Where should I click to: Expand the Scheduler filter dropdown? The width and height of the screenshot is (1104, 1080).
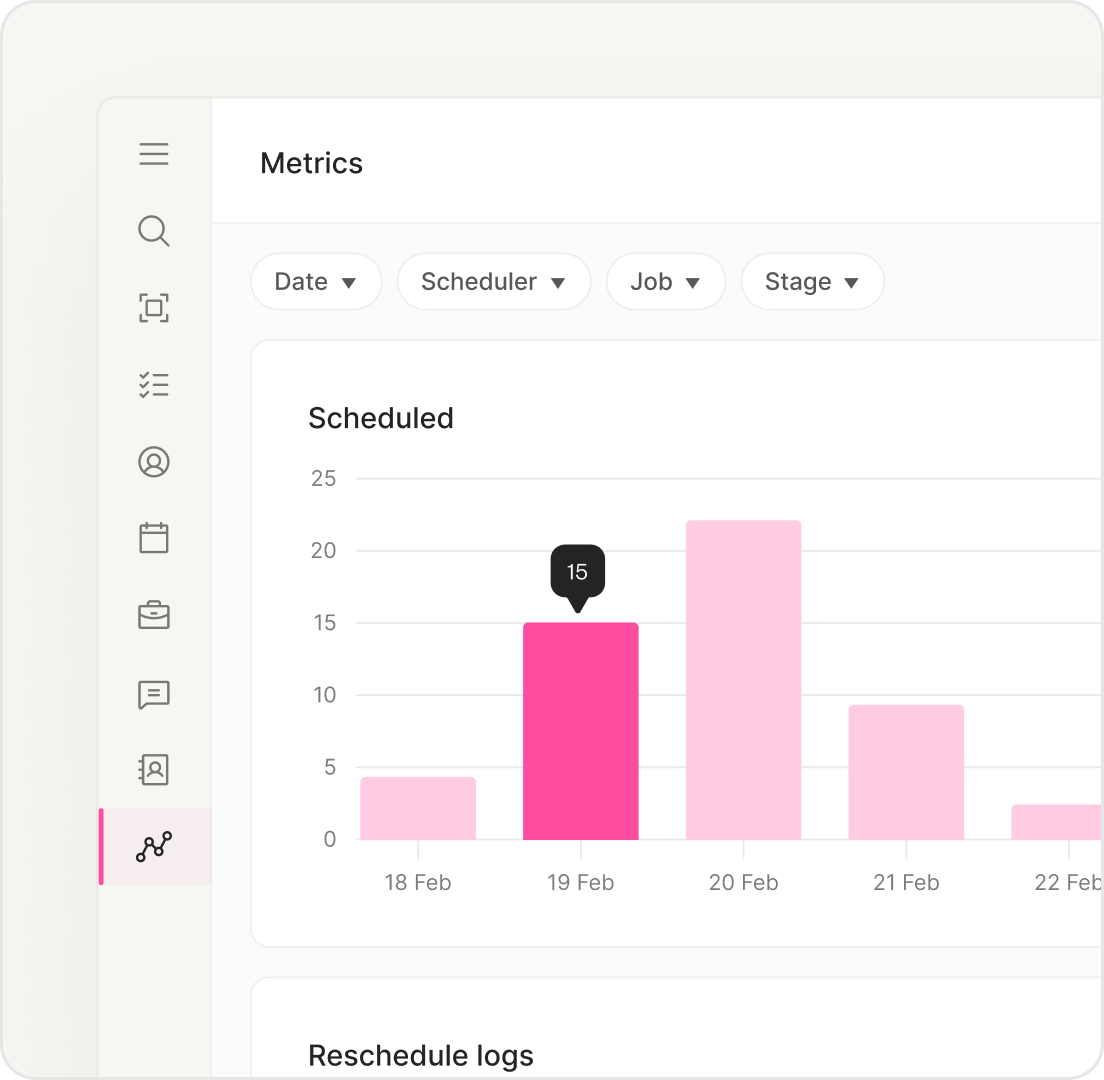pyautogui.click(x=494, y=282)
